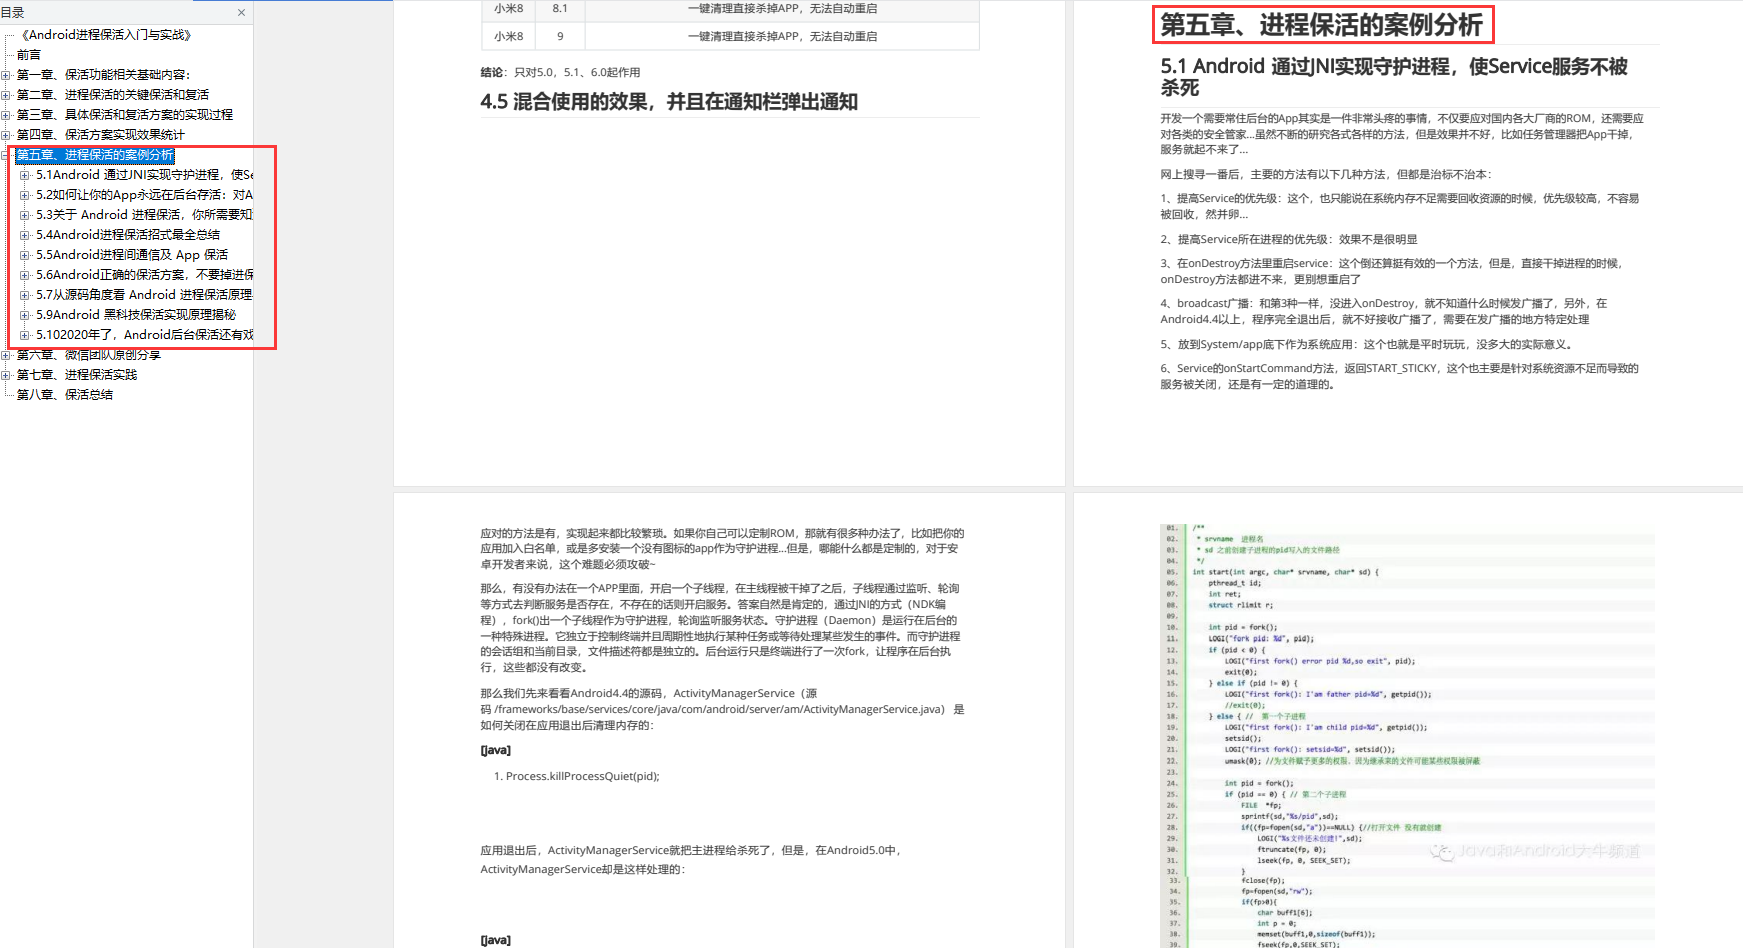Screen dimensions: 1743x948
Task: Click list item 2、提高Service所在进程的优先级
Action: tap(1289, 240)
